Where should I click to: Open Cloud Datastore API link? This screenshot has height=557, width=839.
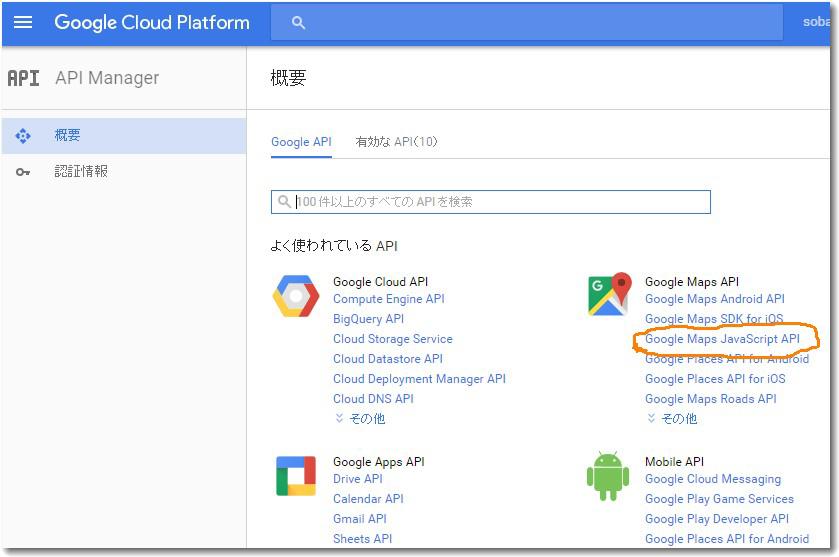[388, 359]
